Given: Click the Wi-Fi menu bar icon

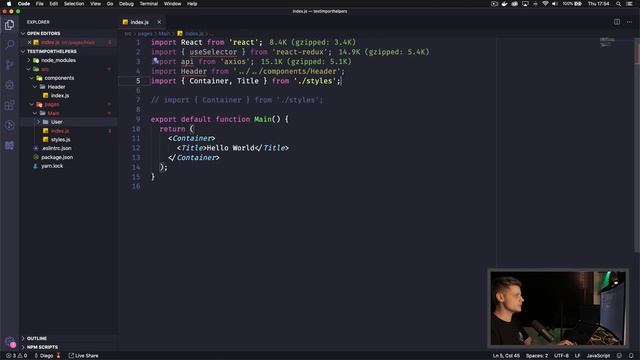Looking at the screenshot, I should (x=545, y=4).
